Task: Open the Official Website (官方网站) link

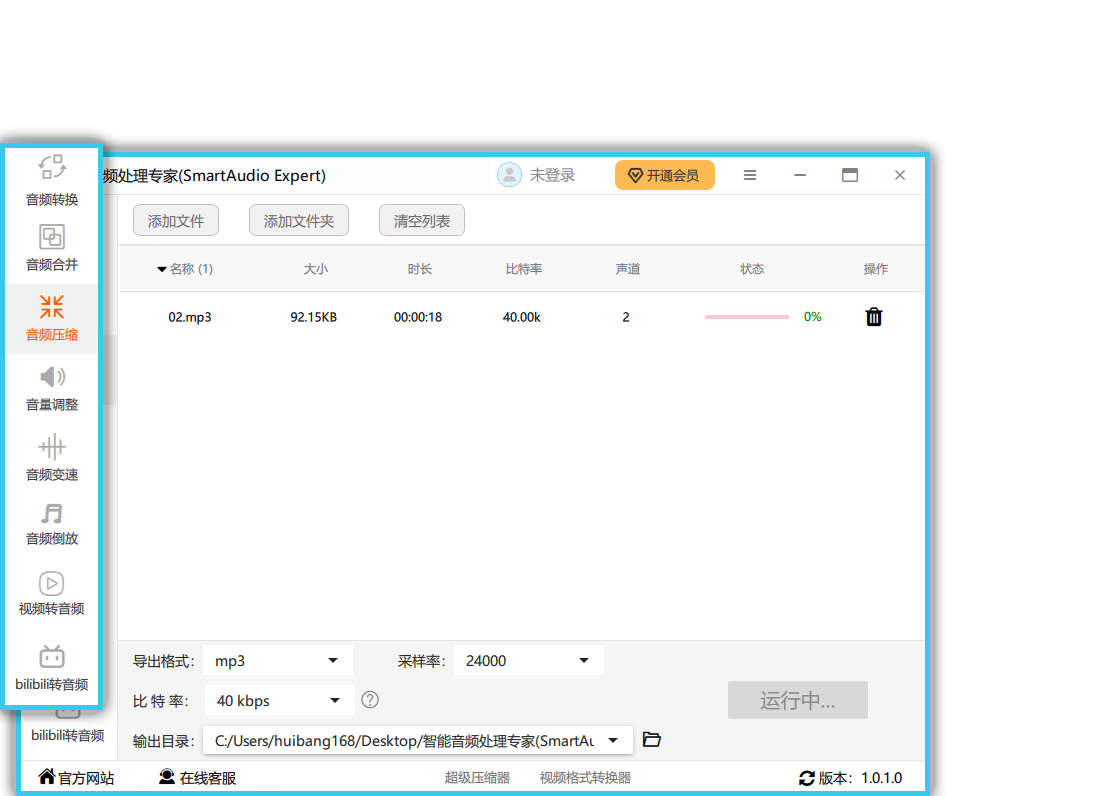Action: [76, 778]
